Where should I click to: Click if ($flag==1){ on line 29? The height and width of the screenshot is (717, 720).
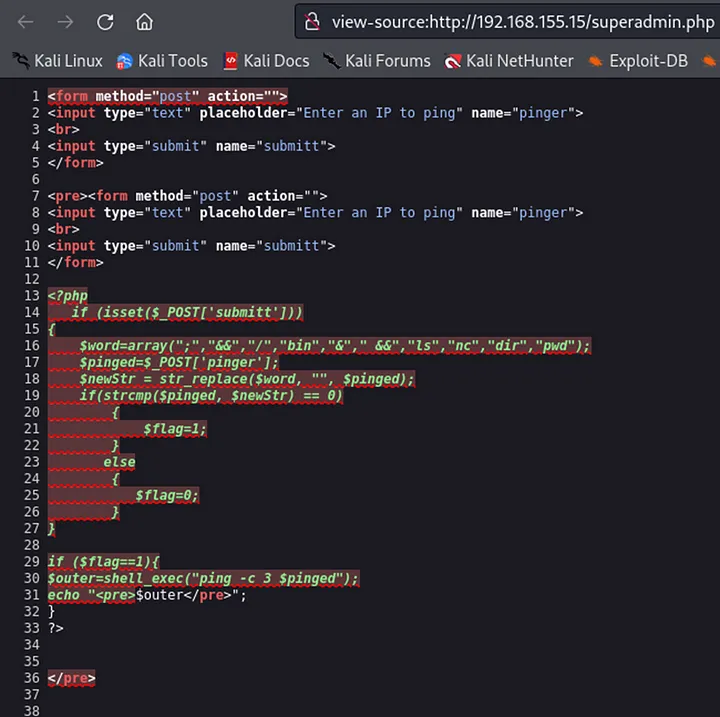(103, 562)
